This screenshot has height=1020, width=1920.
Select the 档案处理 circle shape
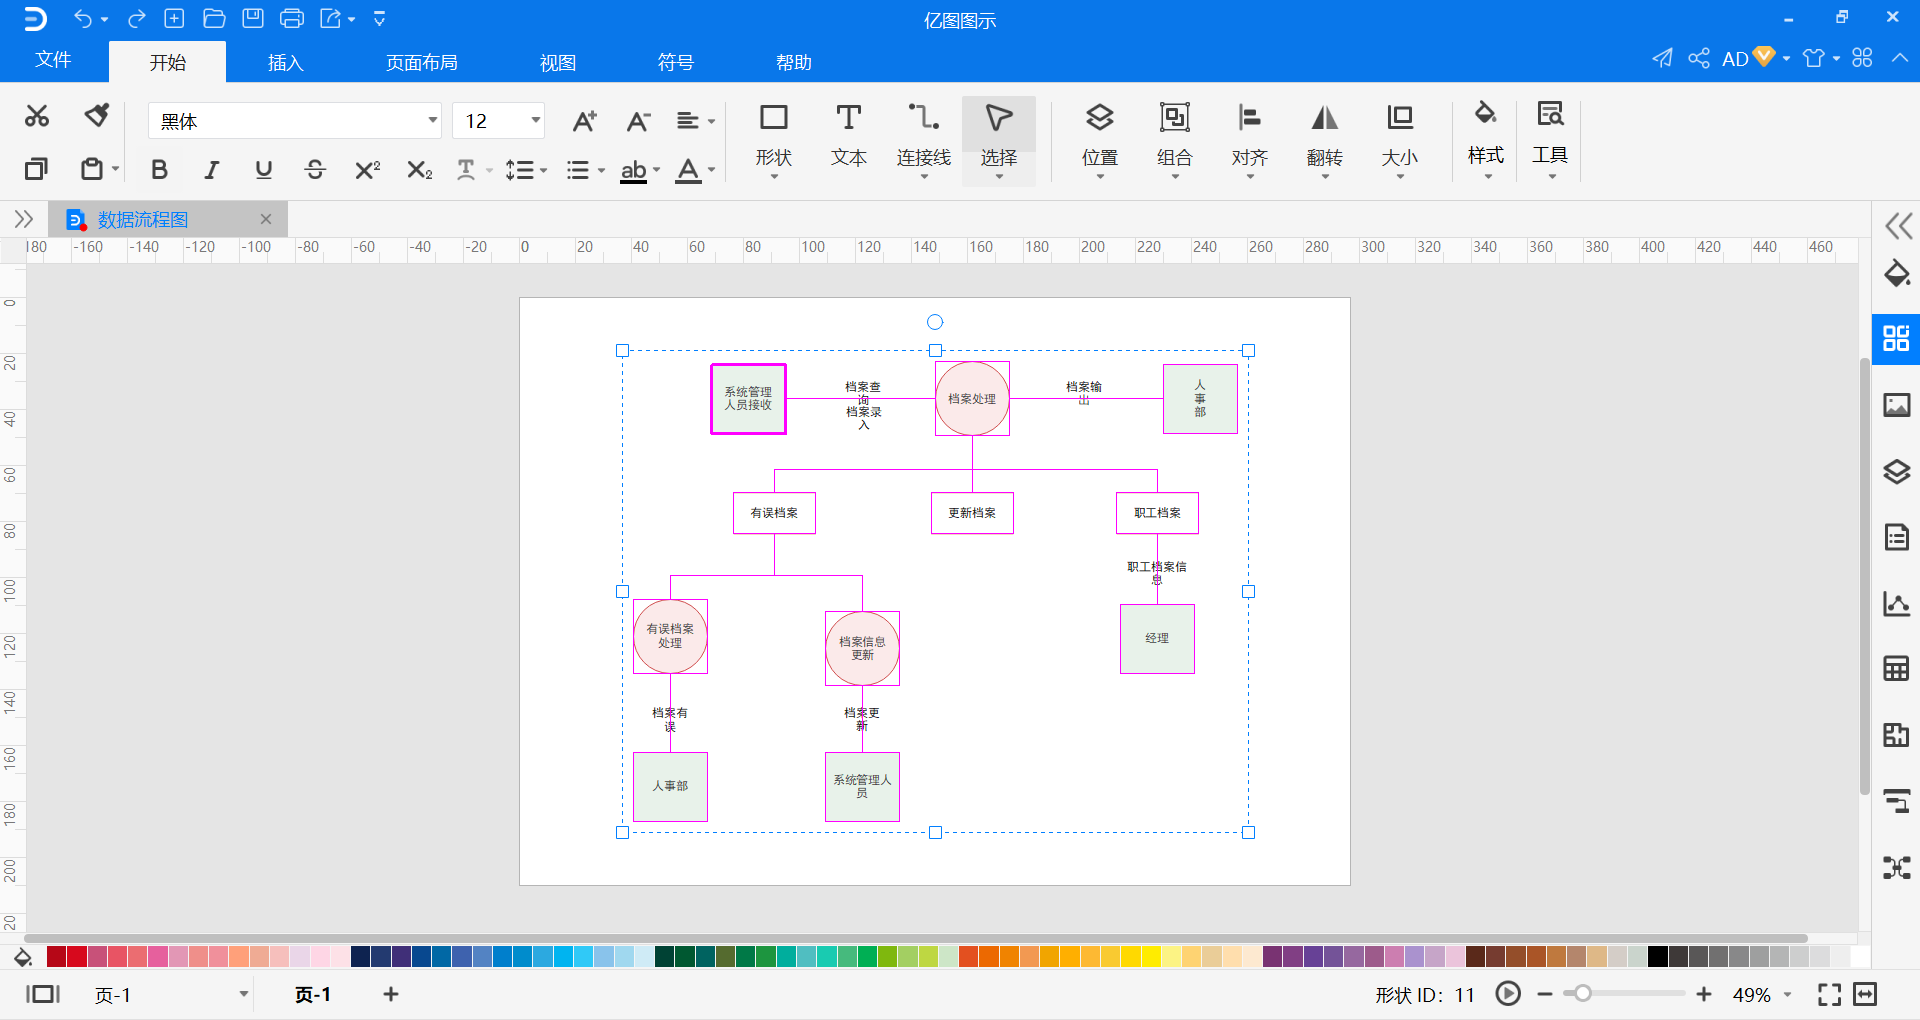point(972,399)
